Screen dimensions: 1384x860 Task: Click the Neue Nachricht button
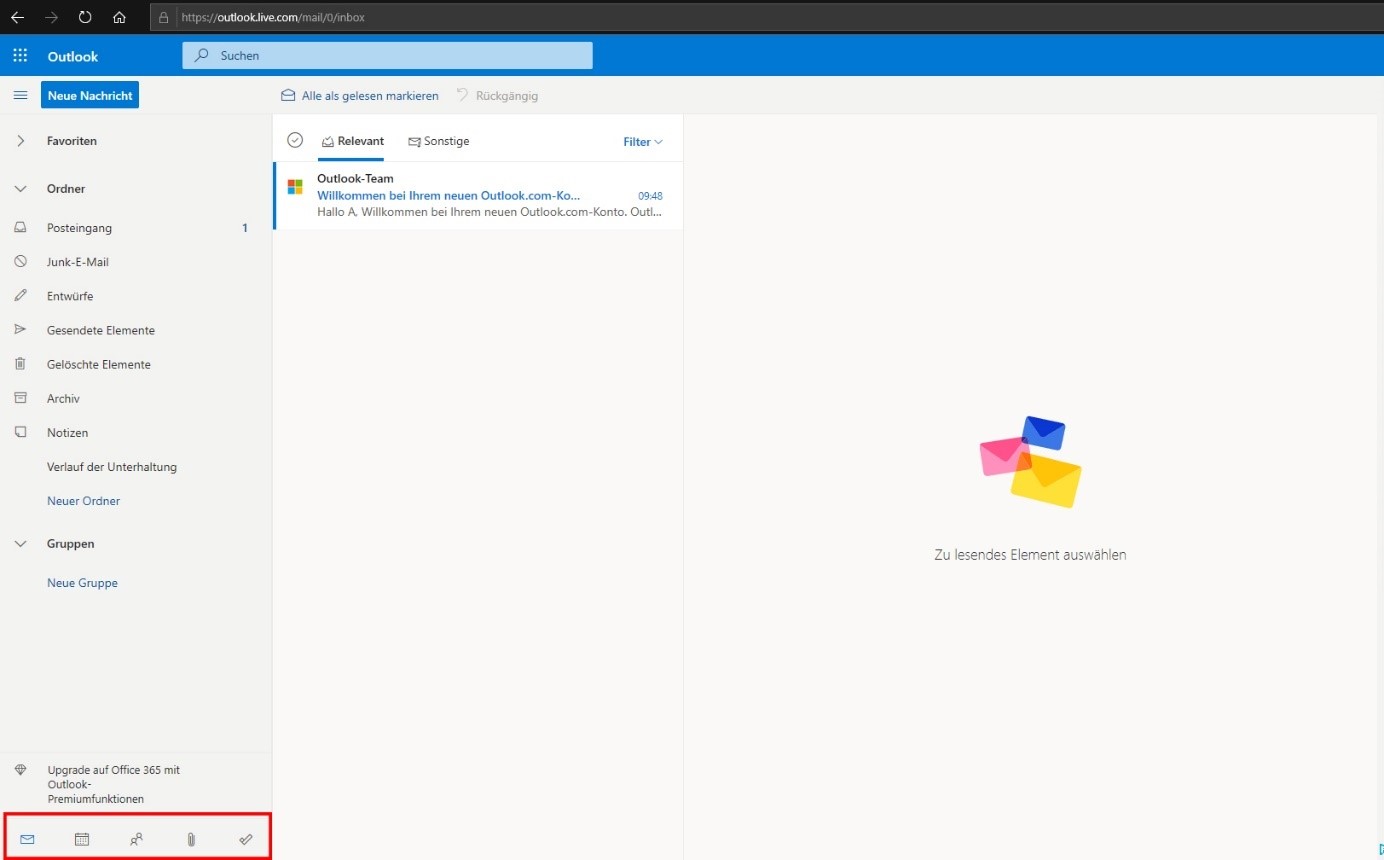pyautogui.click(x=90, y=95)
